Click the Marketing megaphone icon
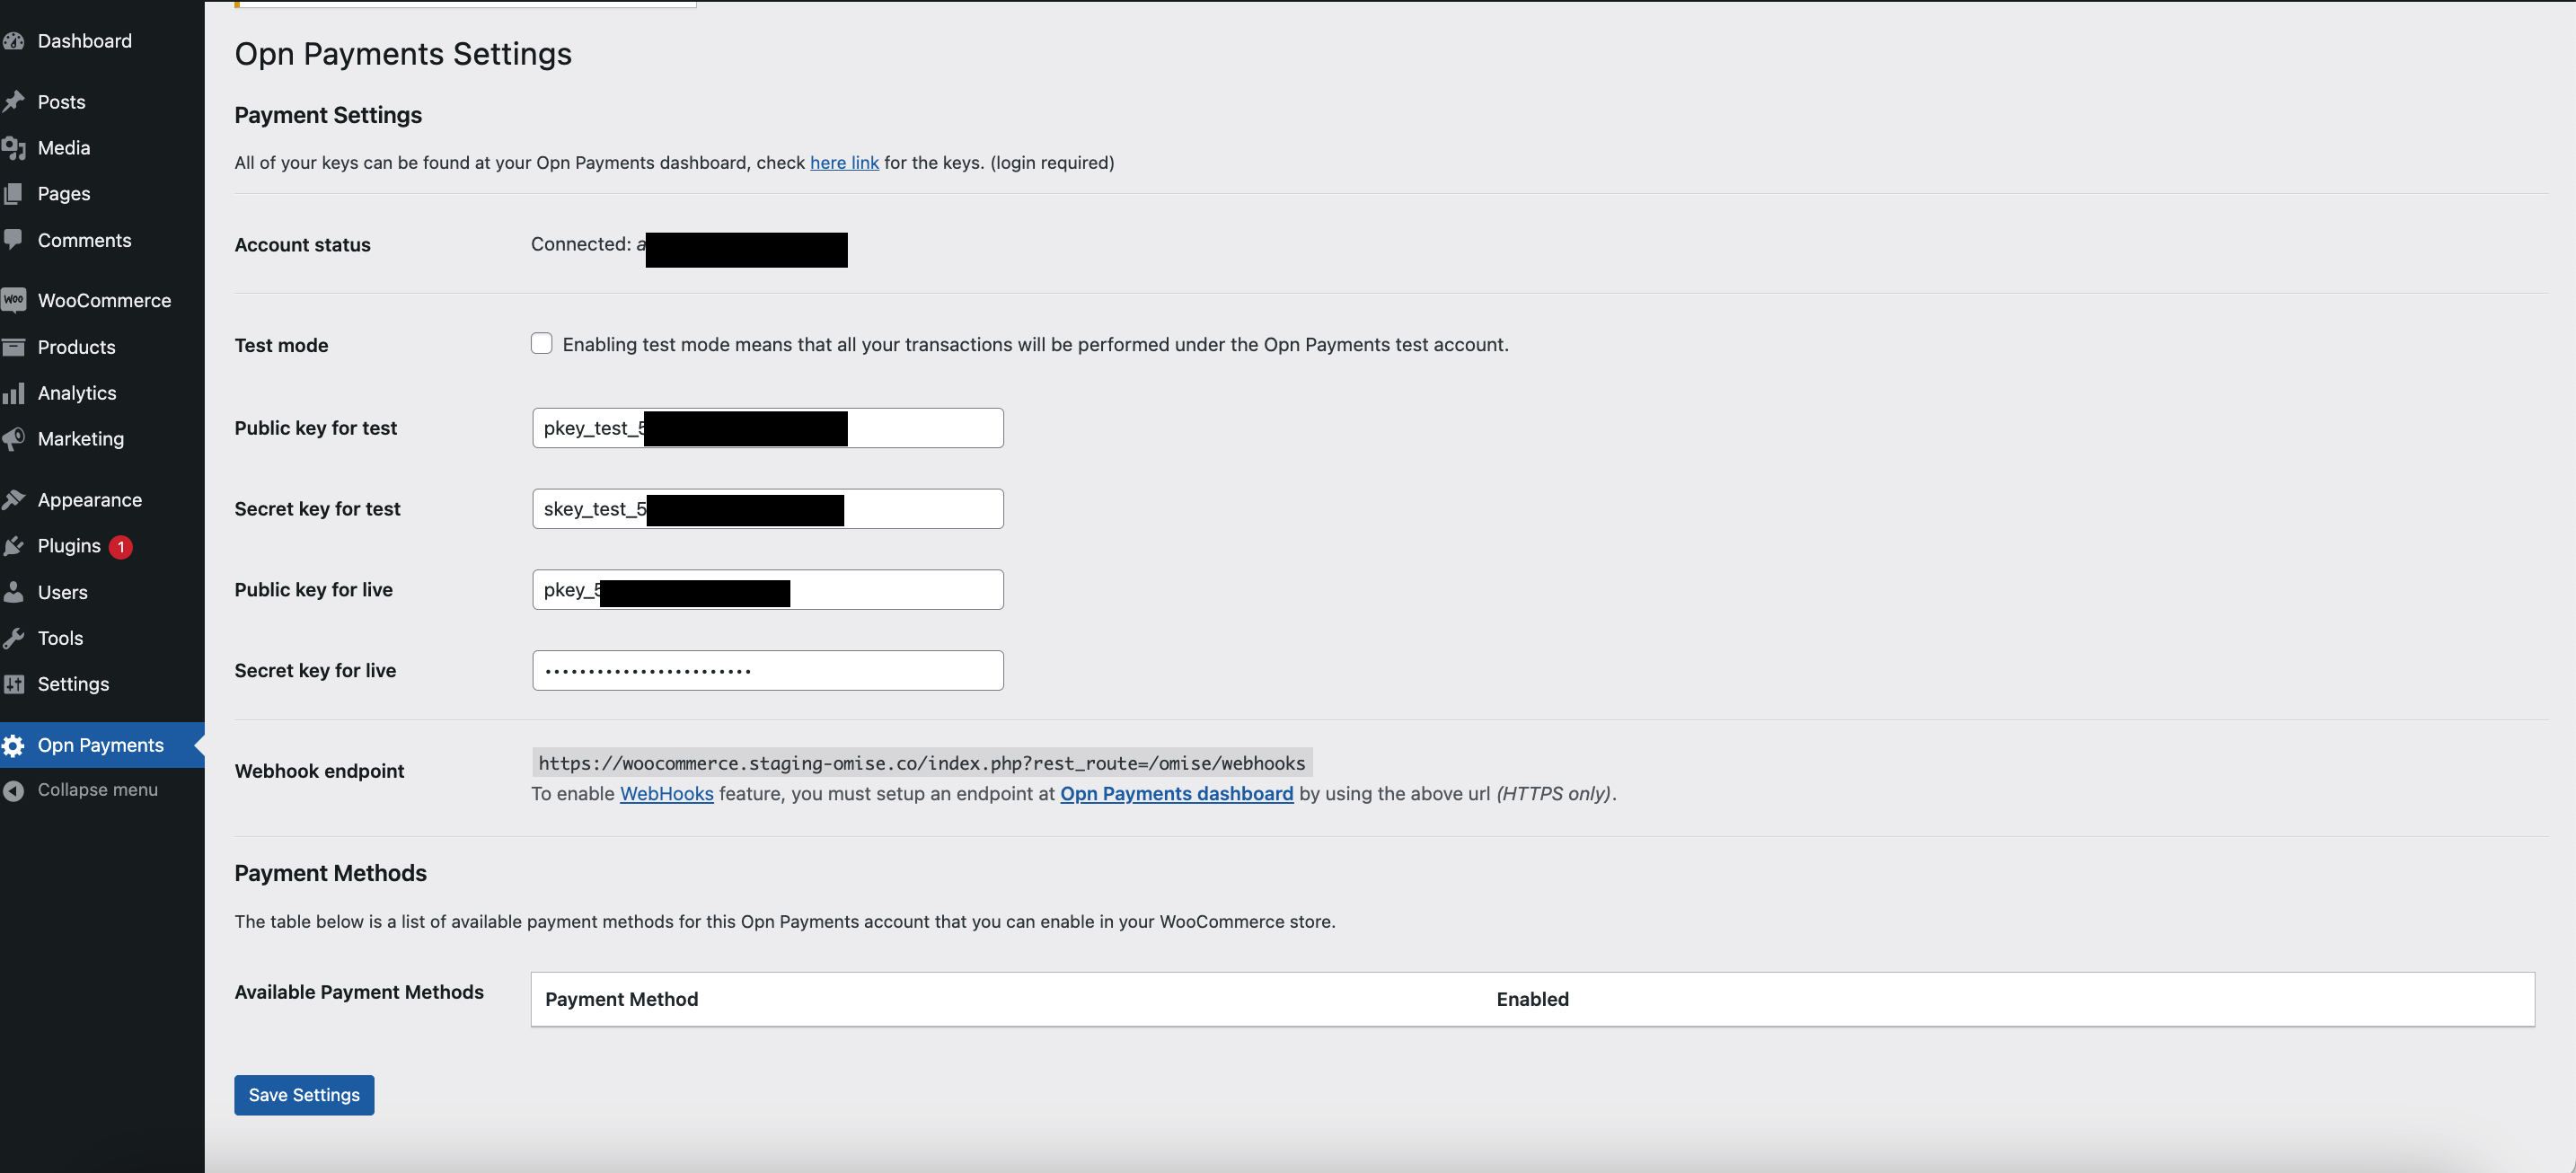This screenshot has width=2576, height=1173. (14, 438)
